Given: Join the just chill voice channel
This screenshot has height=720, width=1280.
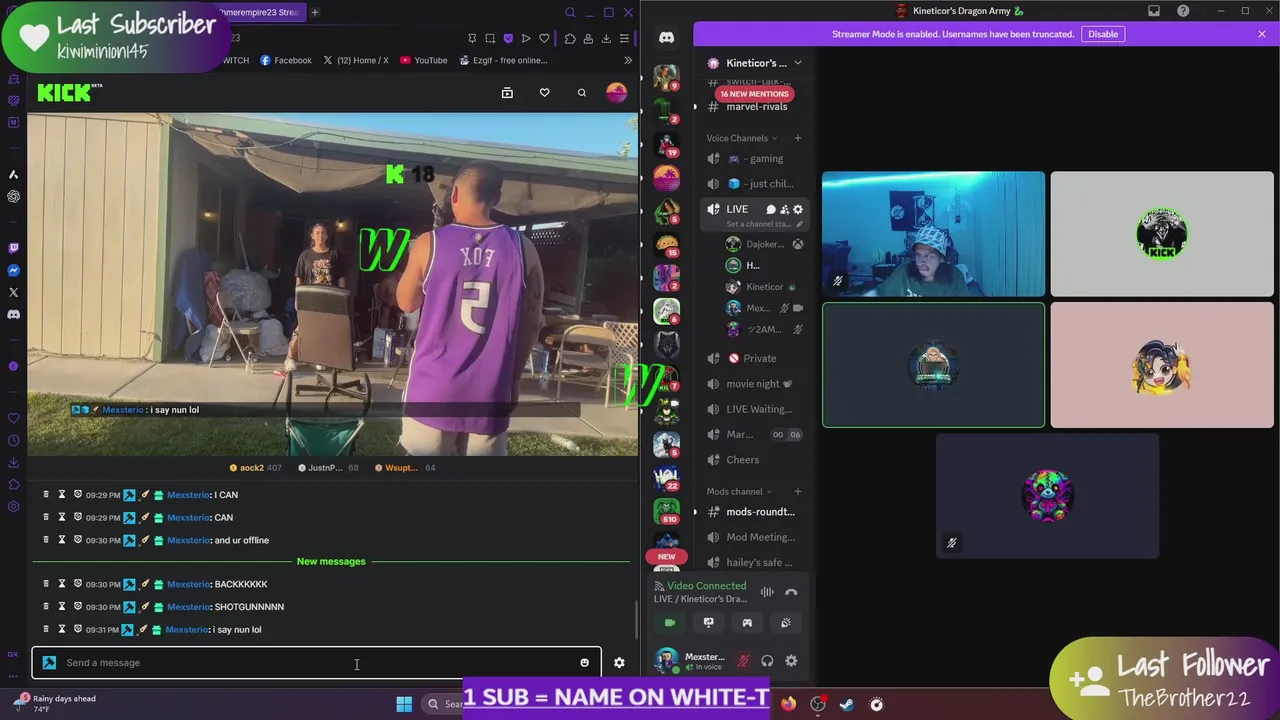Looking at the screenshot, I should point(757,184).
